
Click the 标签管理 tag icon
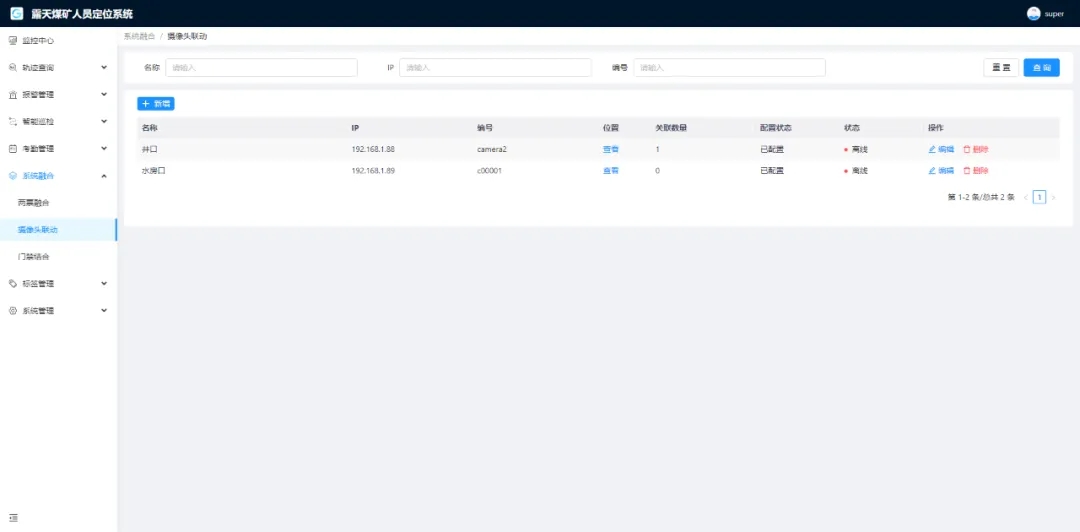(12, 283)
